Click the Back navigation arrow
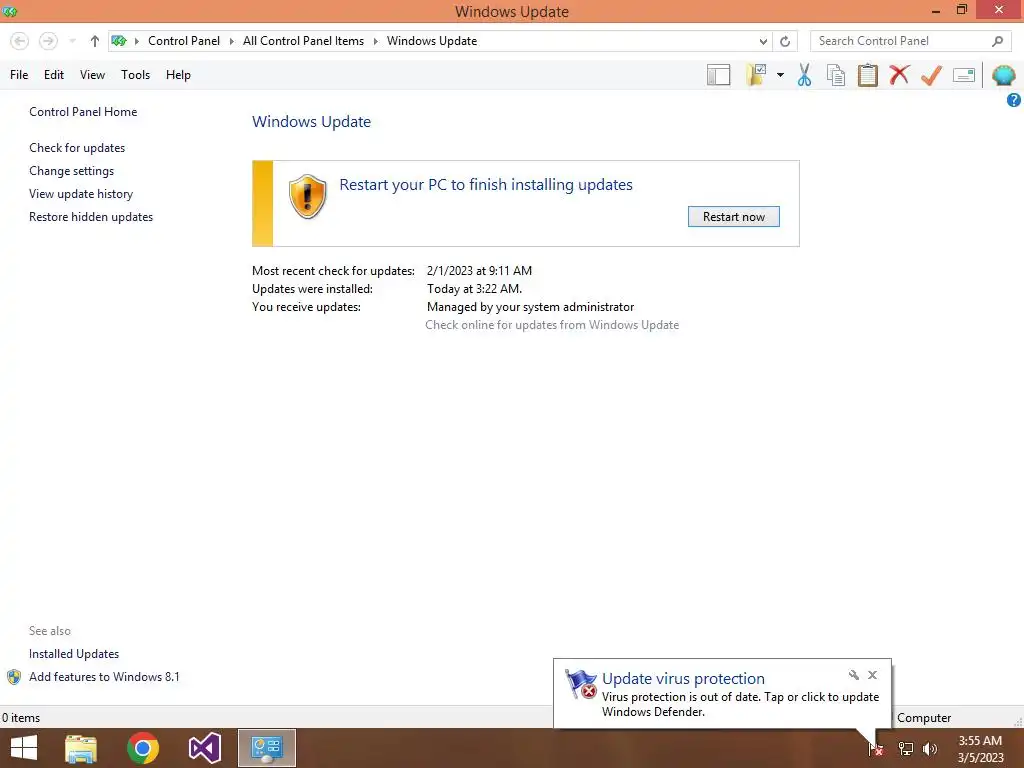 [20, 41]
